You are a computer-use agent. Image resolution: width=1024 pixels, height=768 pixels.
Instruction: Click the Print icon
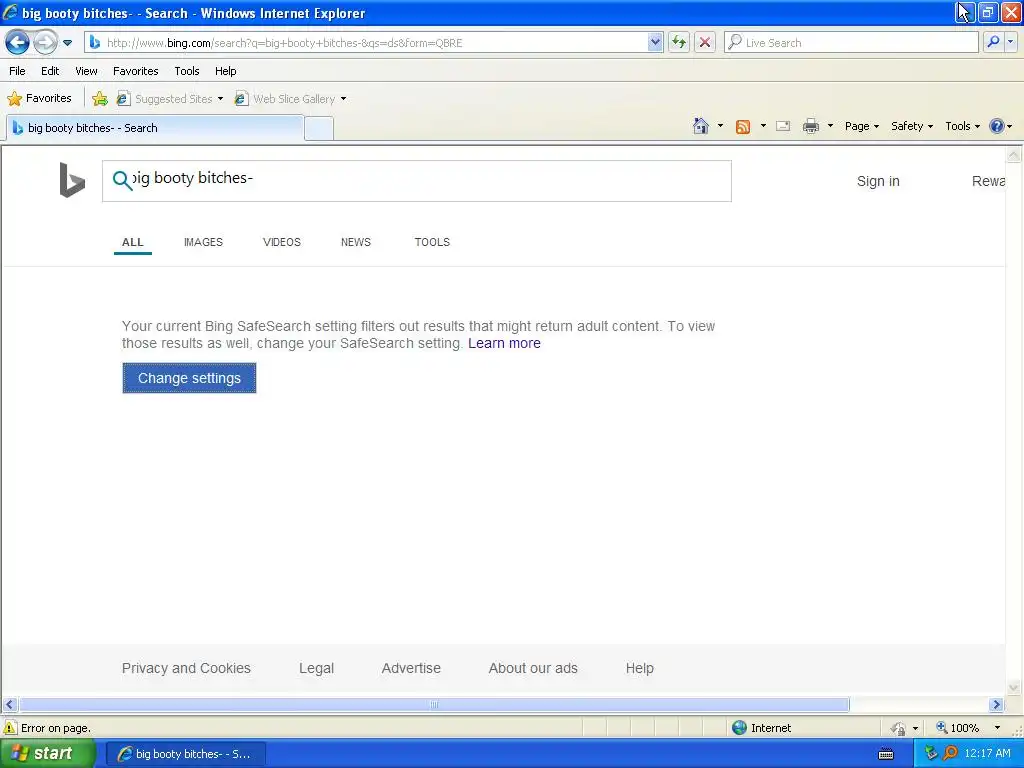pos(810,126)
